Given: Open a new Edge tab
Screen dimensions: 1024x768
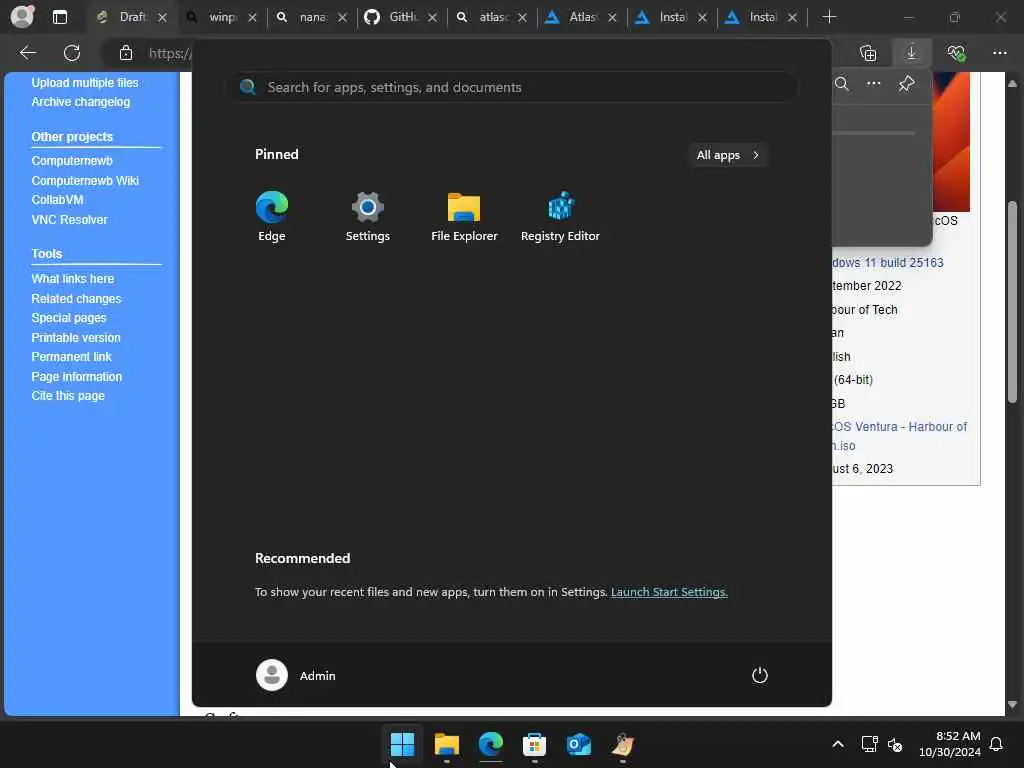Looking at the screenshot, I should (x=829, y=17).
